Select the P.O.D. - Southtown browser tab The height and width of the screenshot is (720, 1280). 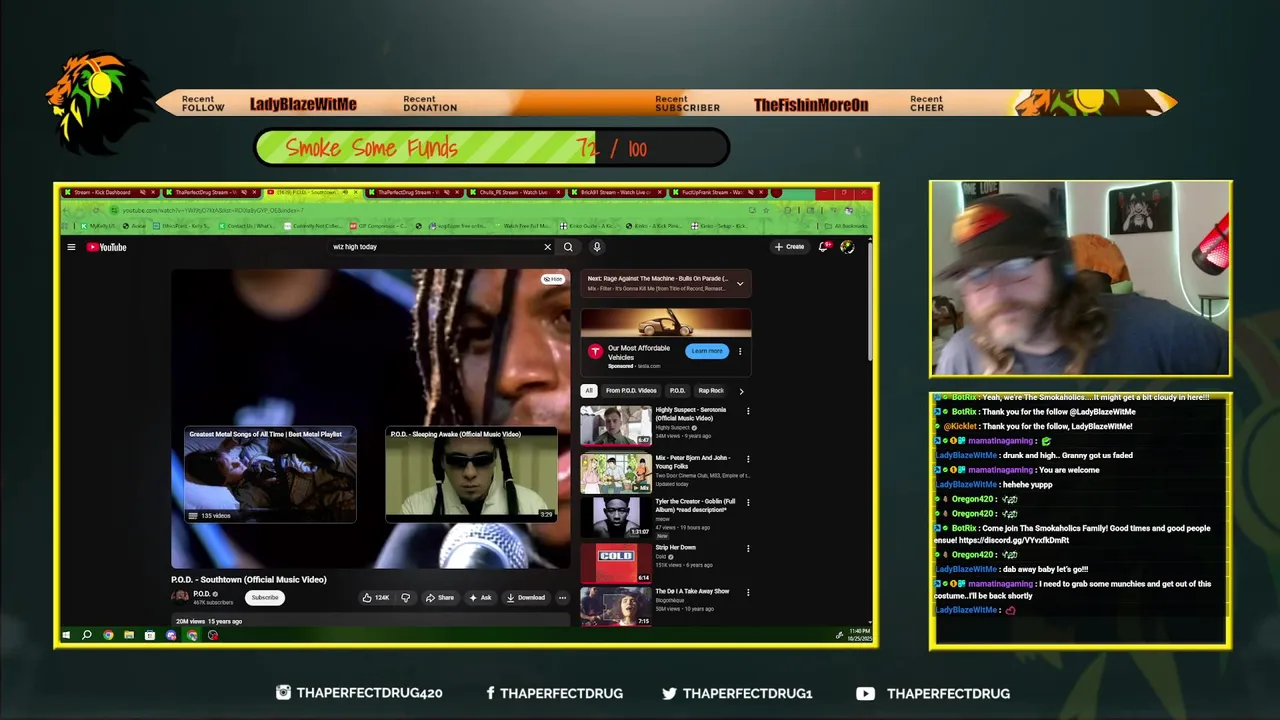pyautogui.click(x=311, y=192)
